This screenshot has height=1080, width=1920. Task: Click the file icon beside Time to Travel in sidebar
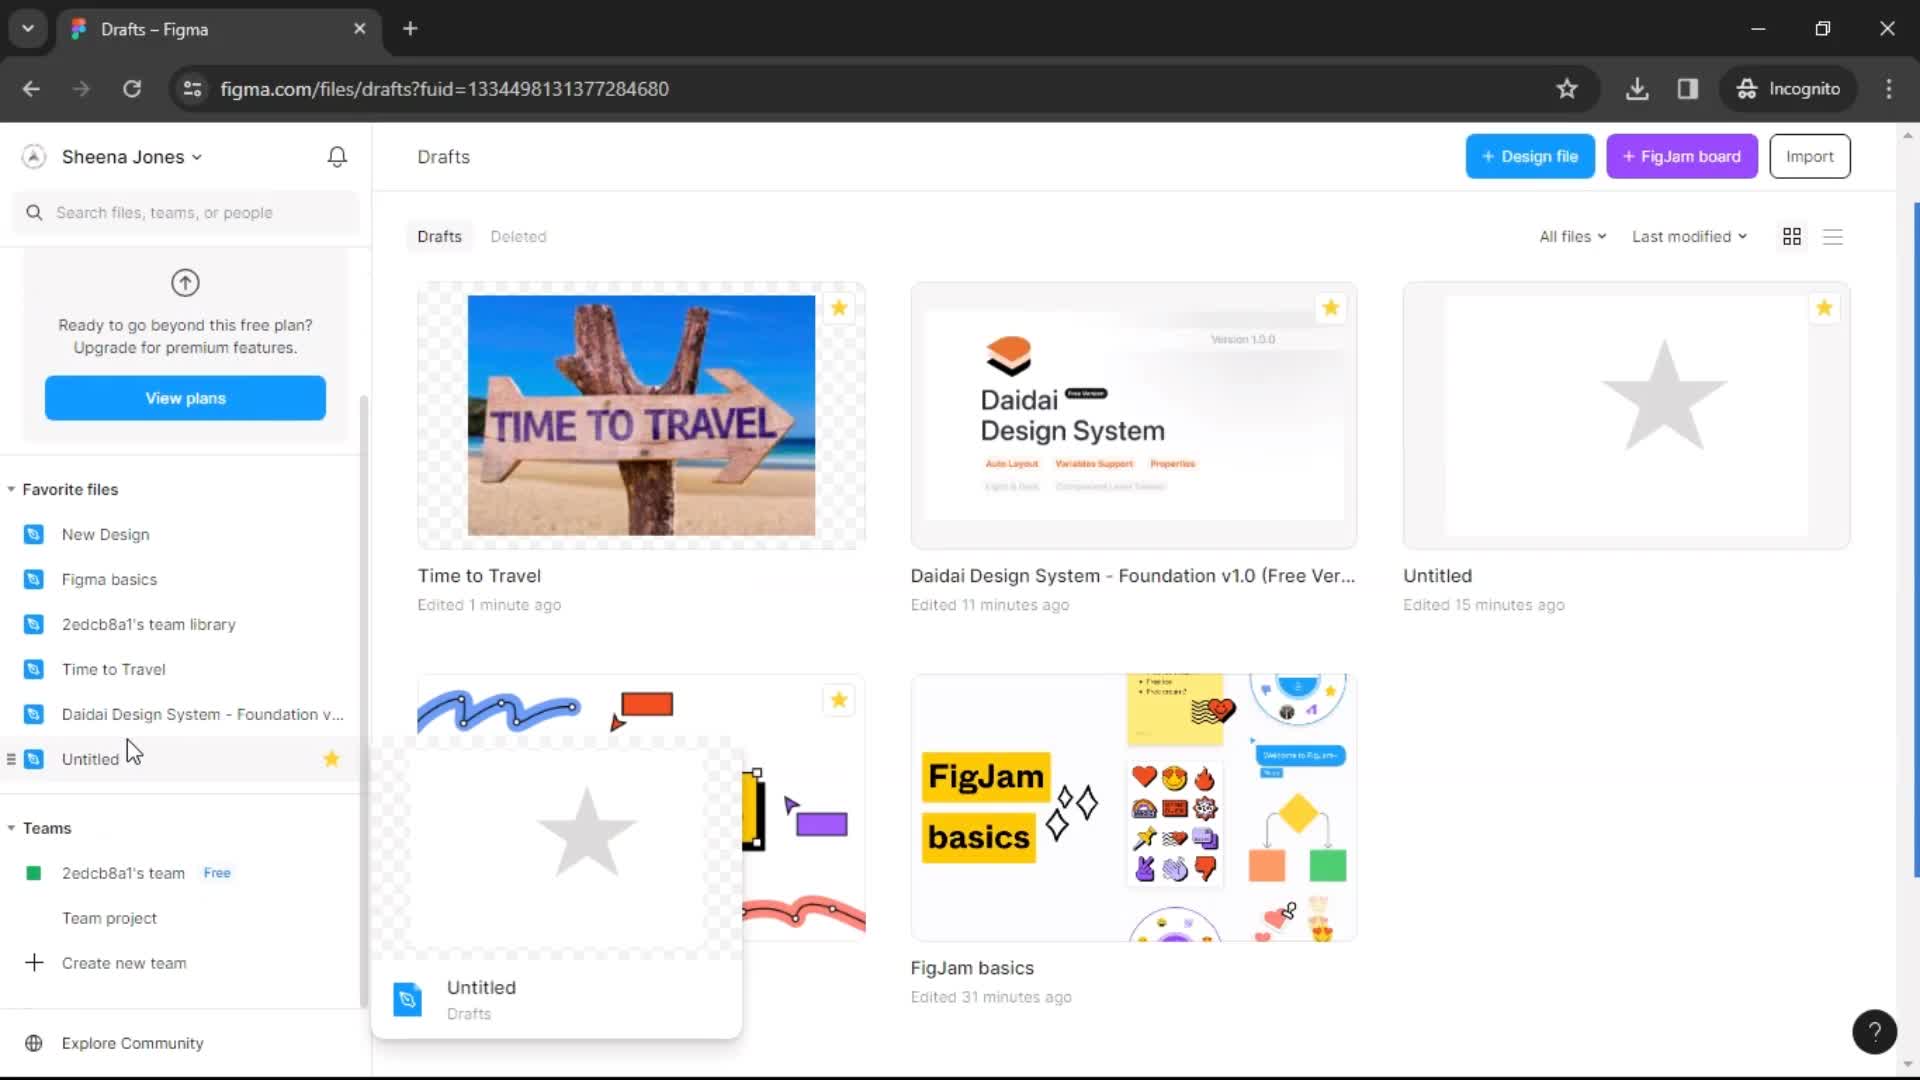[34, 670]
